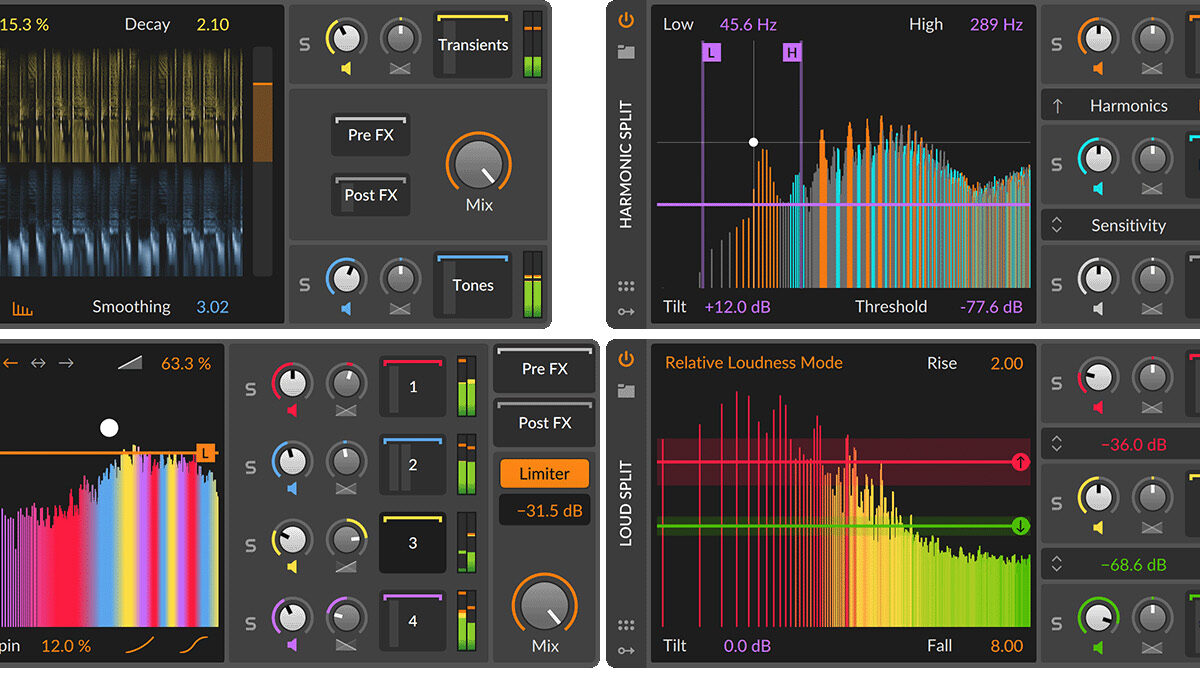Image resolution: width=1200 pixels, height=677 pixels.
Task: Click the bidirectional arrow icon in Freq Split
Action: [38, 363]
